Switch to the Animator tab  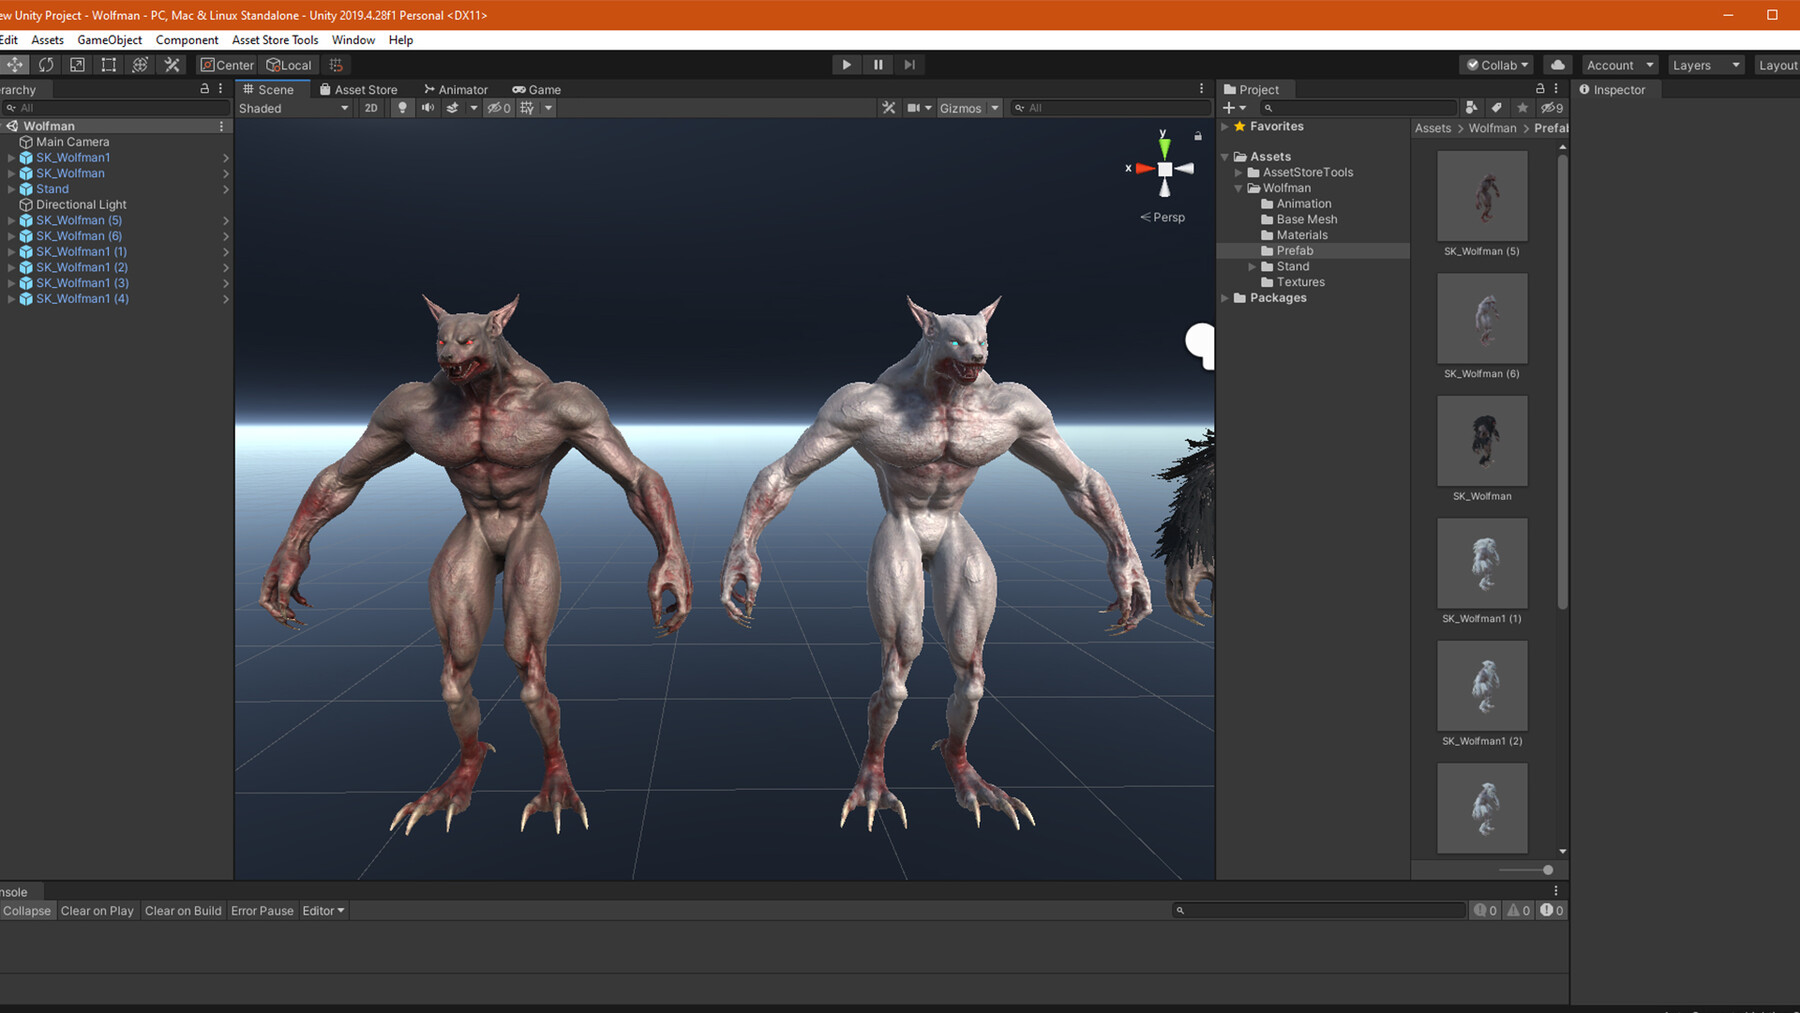(x=456, y=89)
